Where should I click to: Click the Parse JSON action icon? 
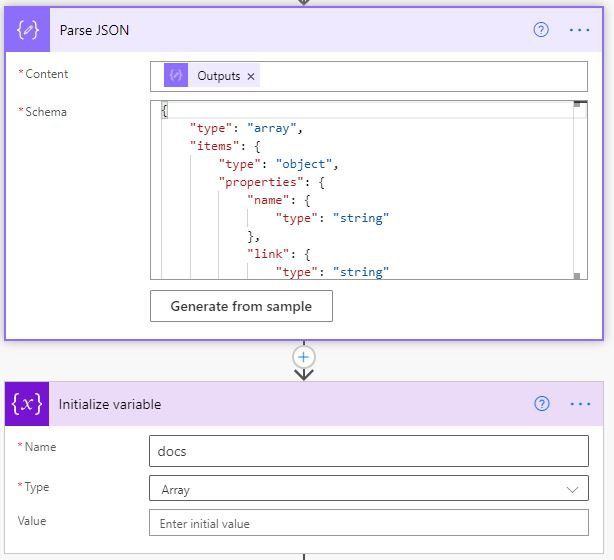27,30
